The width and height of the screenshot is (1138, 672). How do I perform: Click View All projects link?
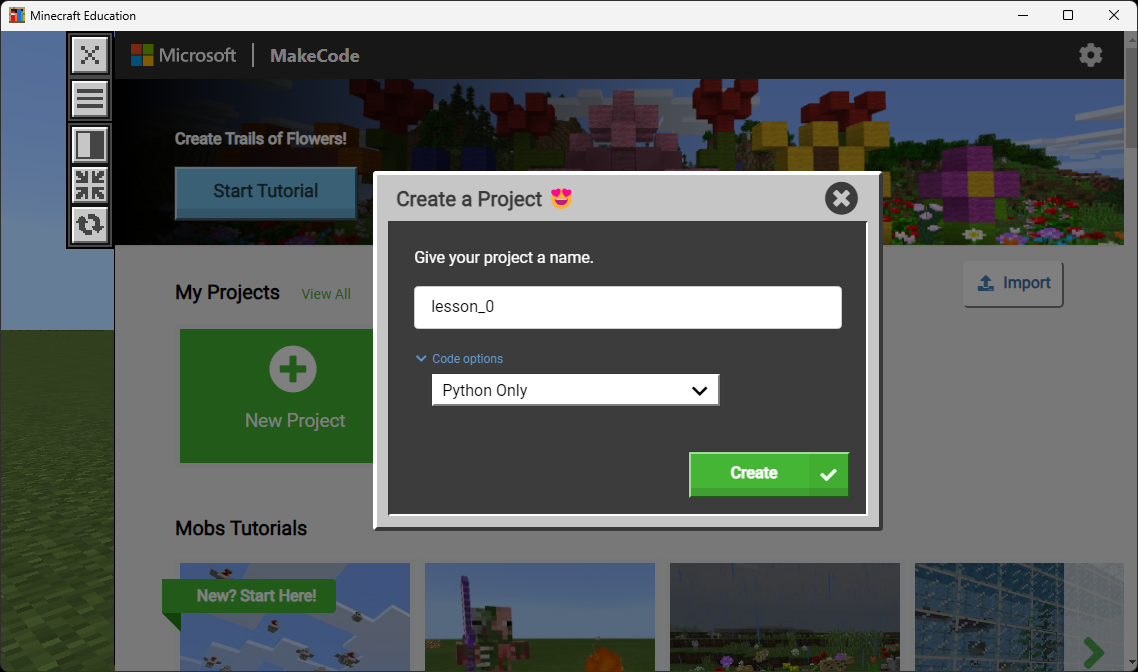coord(326,294)
